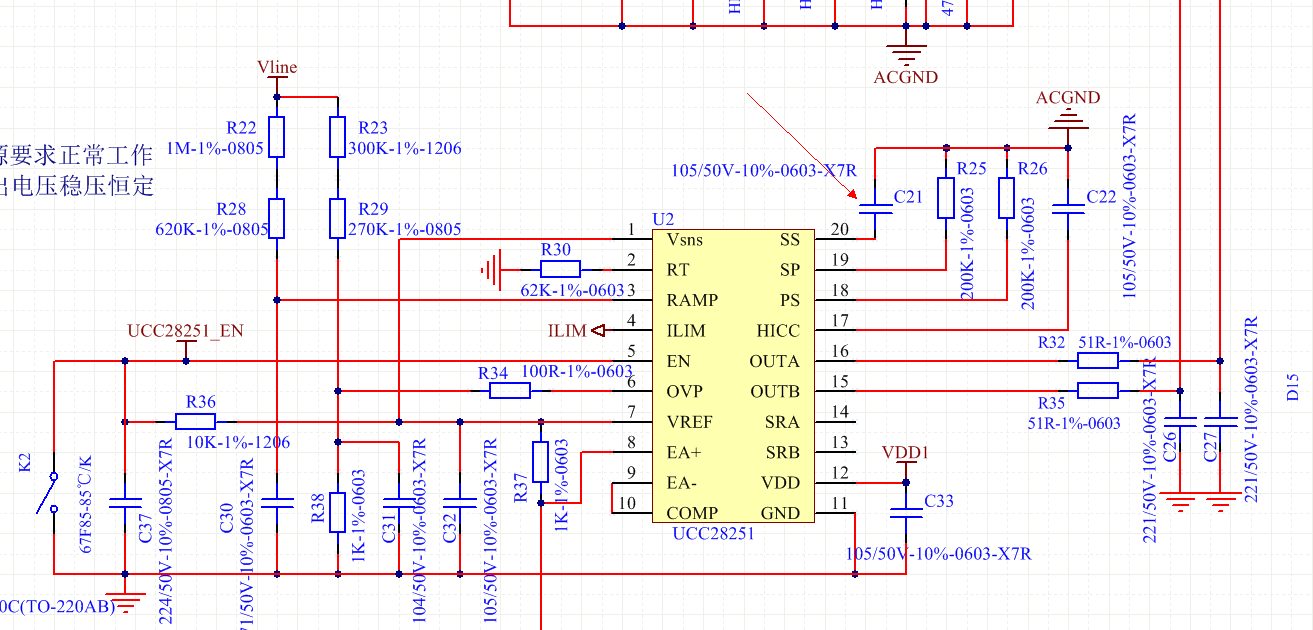Image resolution: width=1313 pixels, height=630 pixels.
Task: Click the 300K-1%-1206 value text
Action: 405,148
